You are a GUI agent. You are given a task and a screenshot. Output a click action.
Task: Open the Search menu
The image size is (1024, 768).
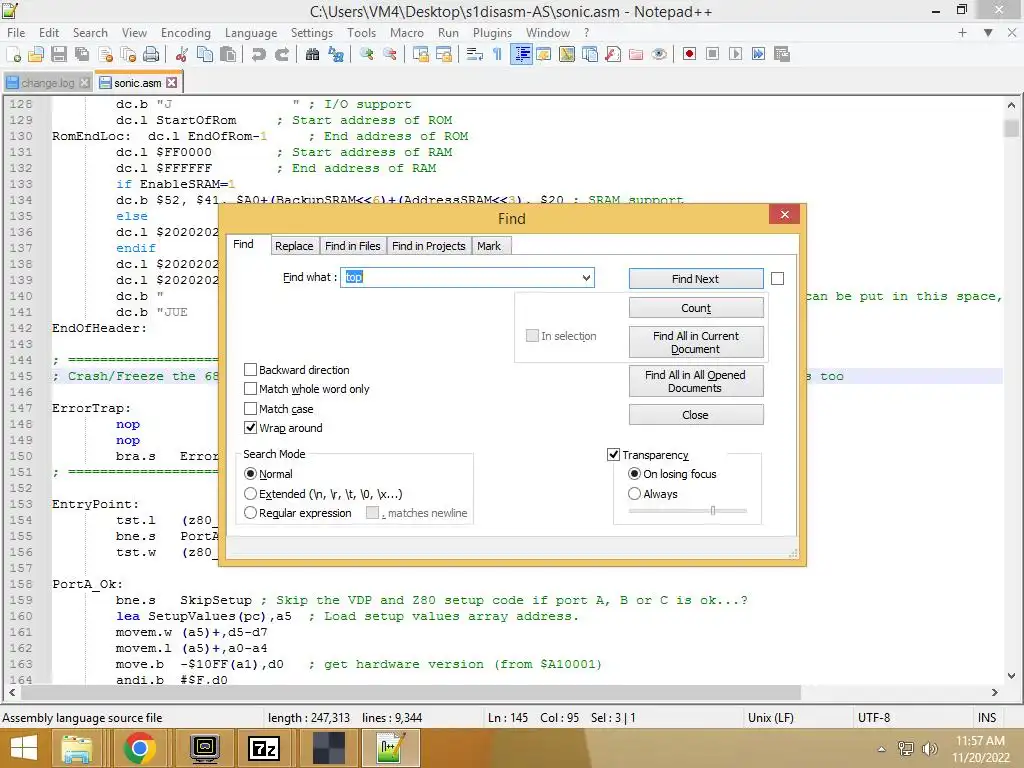click(x=90, y=33)
